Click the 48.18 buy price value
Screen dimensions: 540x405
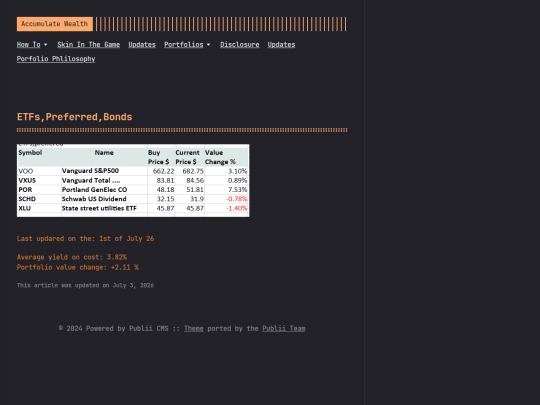point(165,190)
